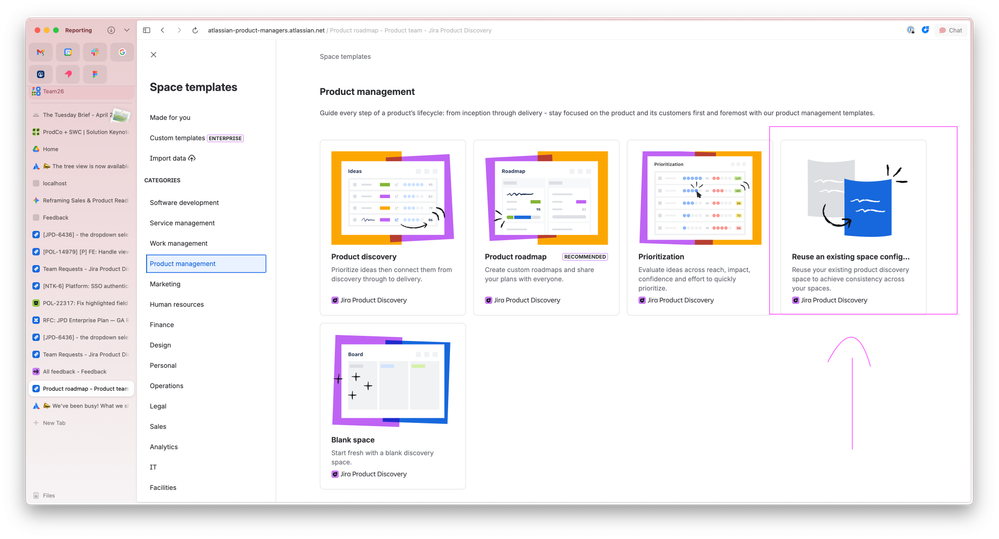Image resolution: width=999 pixels, height=539 pixels.
Task: Toggle the browser sidebar icon
Action: 147,30
